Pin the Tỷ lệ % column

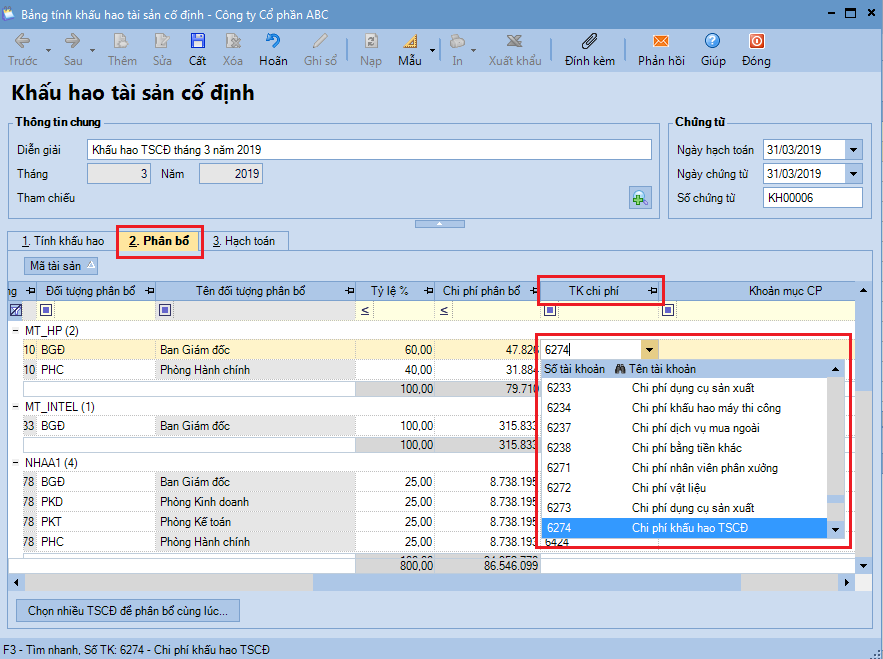point(429,291)
